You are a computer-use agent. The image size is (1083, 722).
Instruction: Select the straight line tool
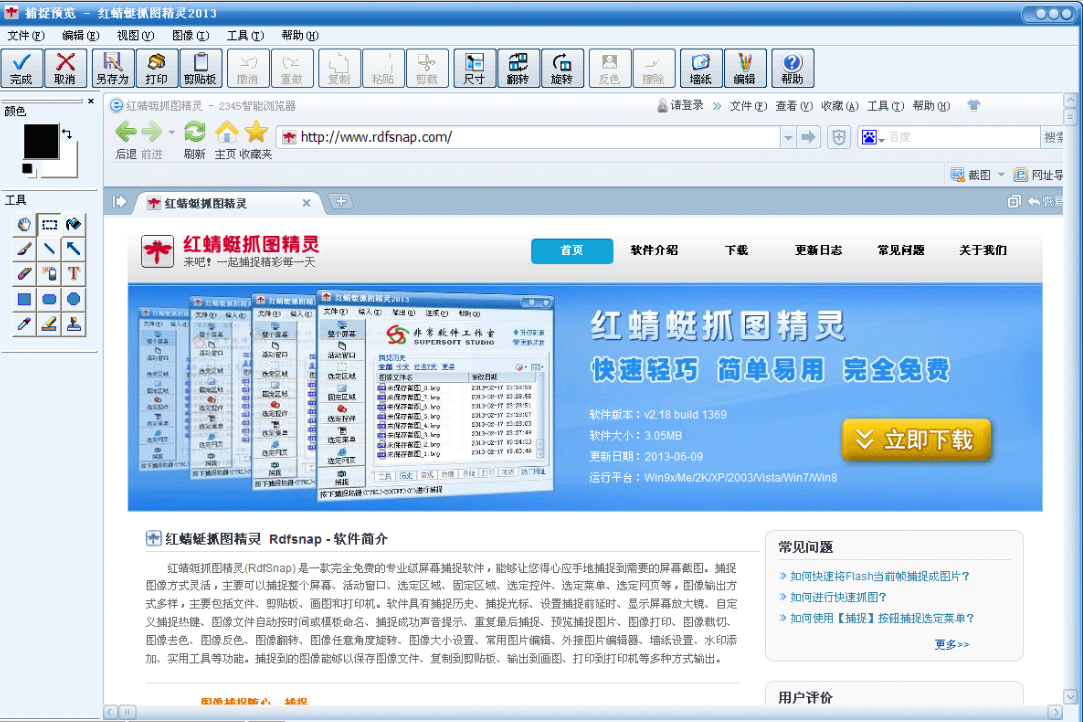[x=49, y=249]
